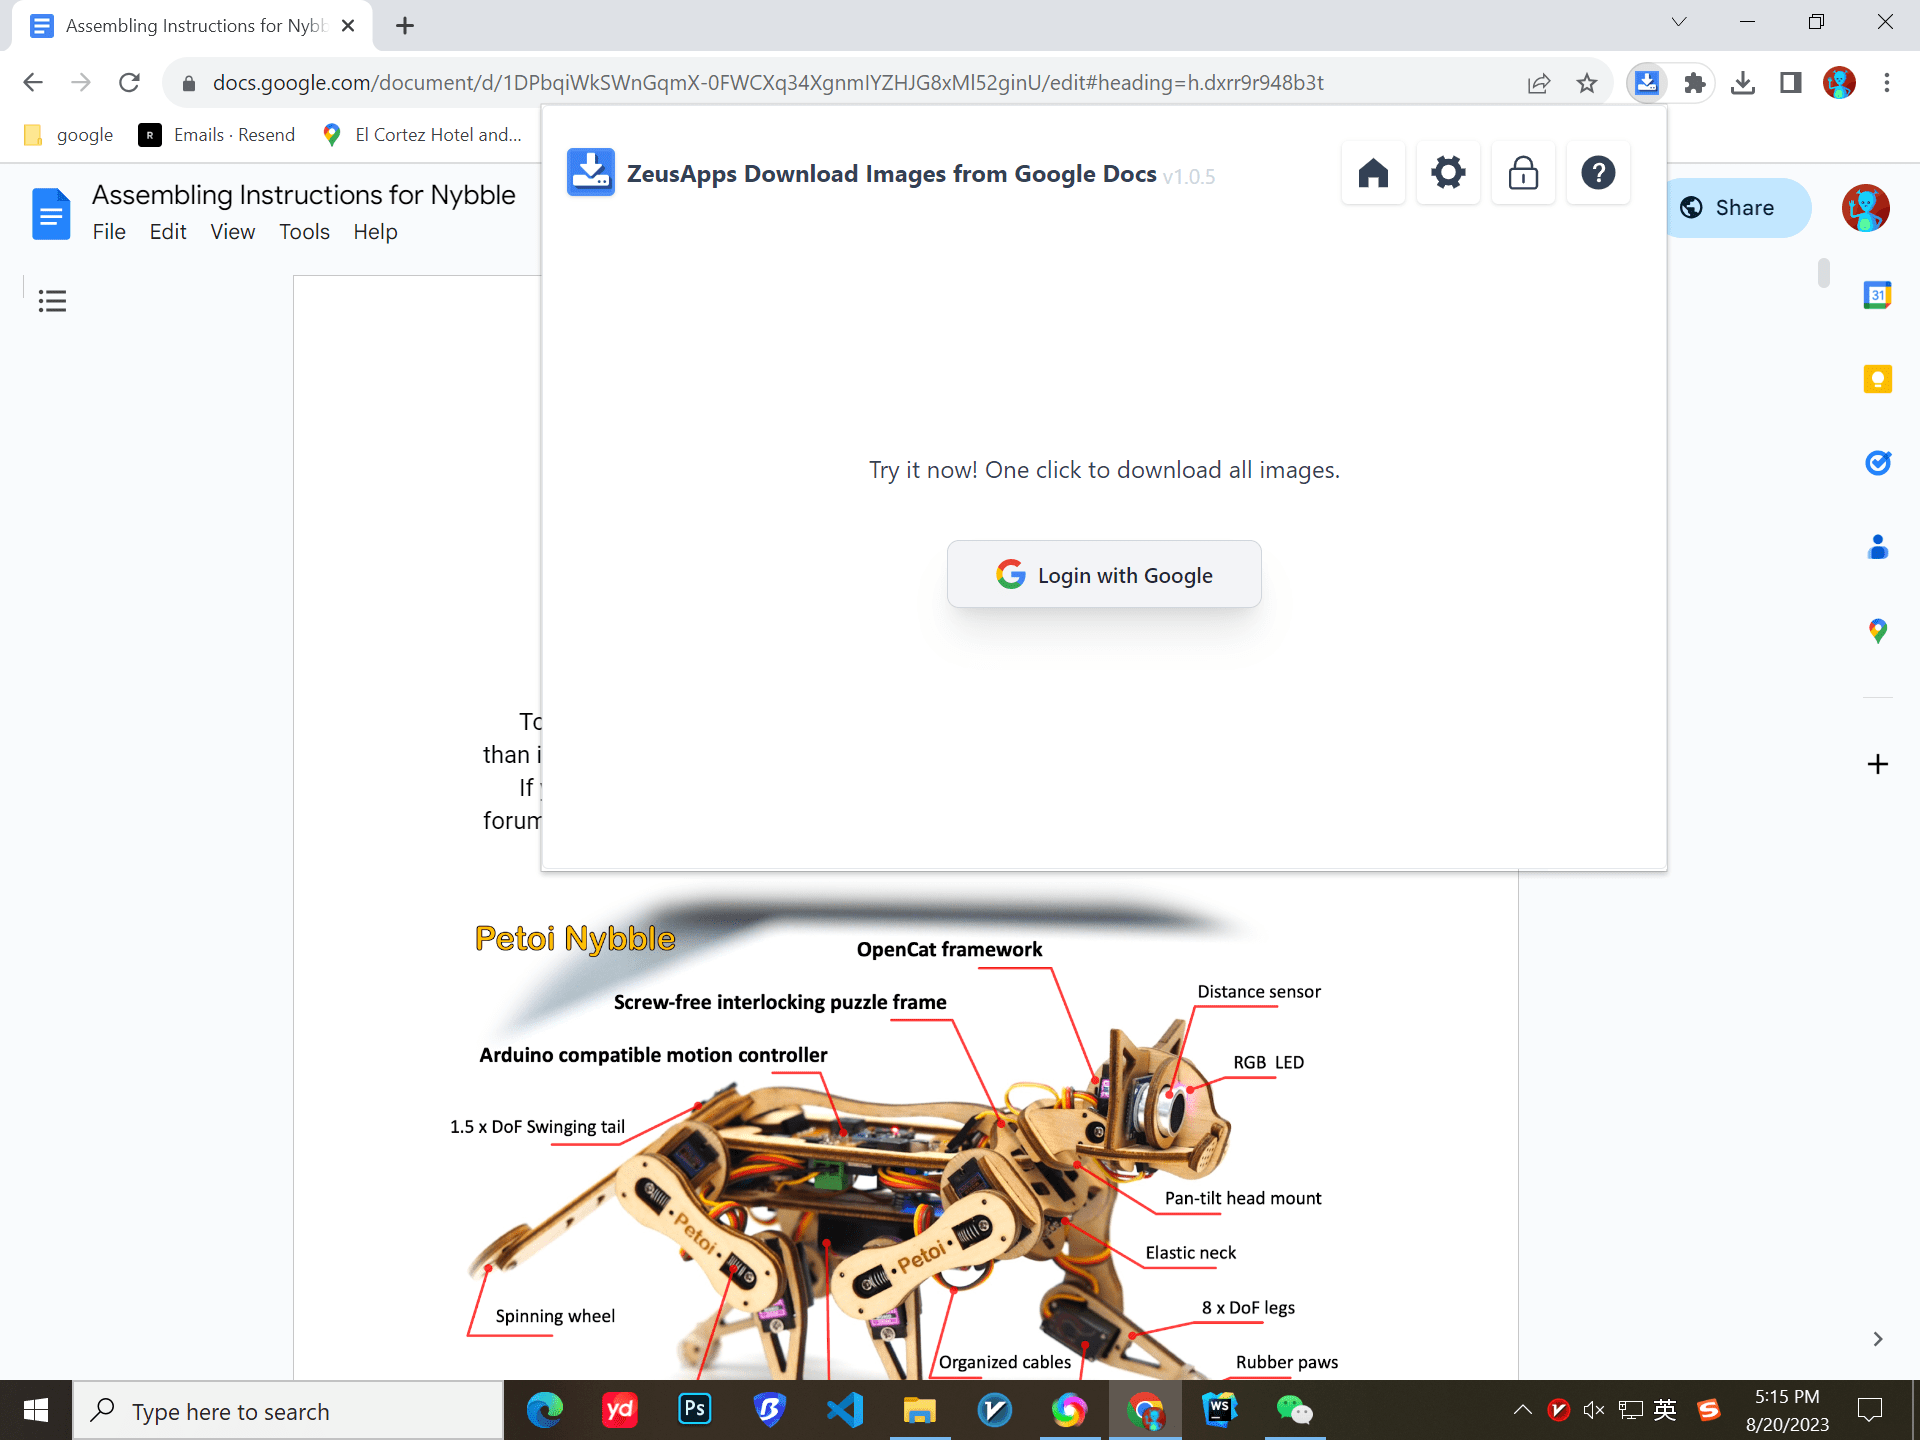
Task: Open Emails · Resend bookmark
Action: pyautogui.click(x=217, y=135)
